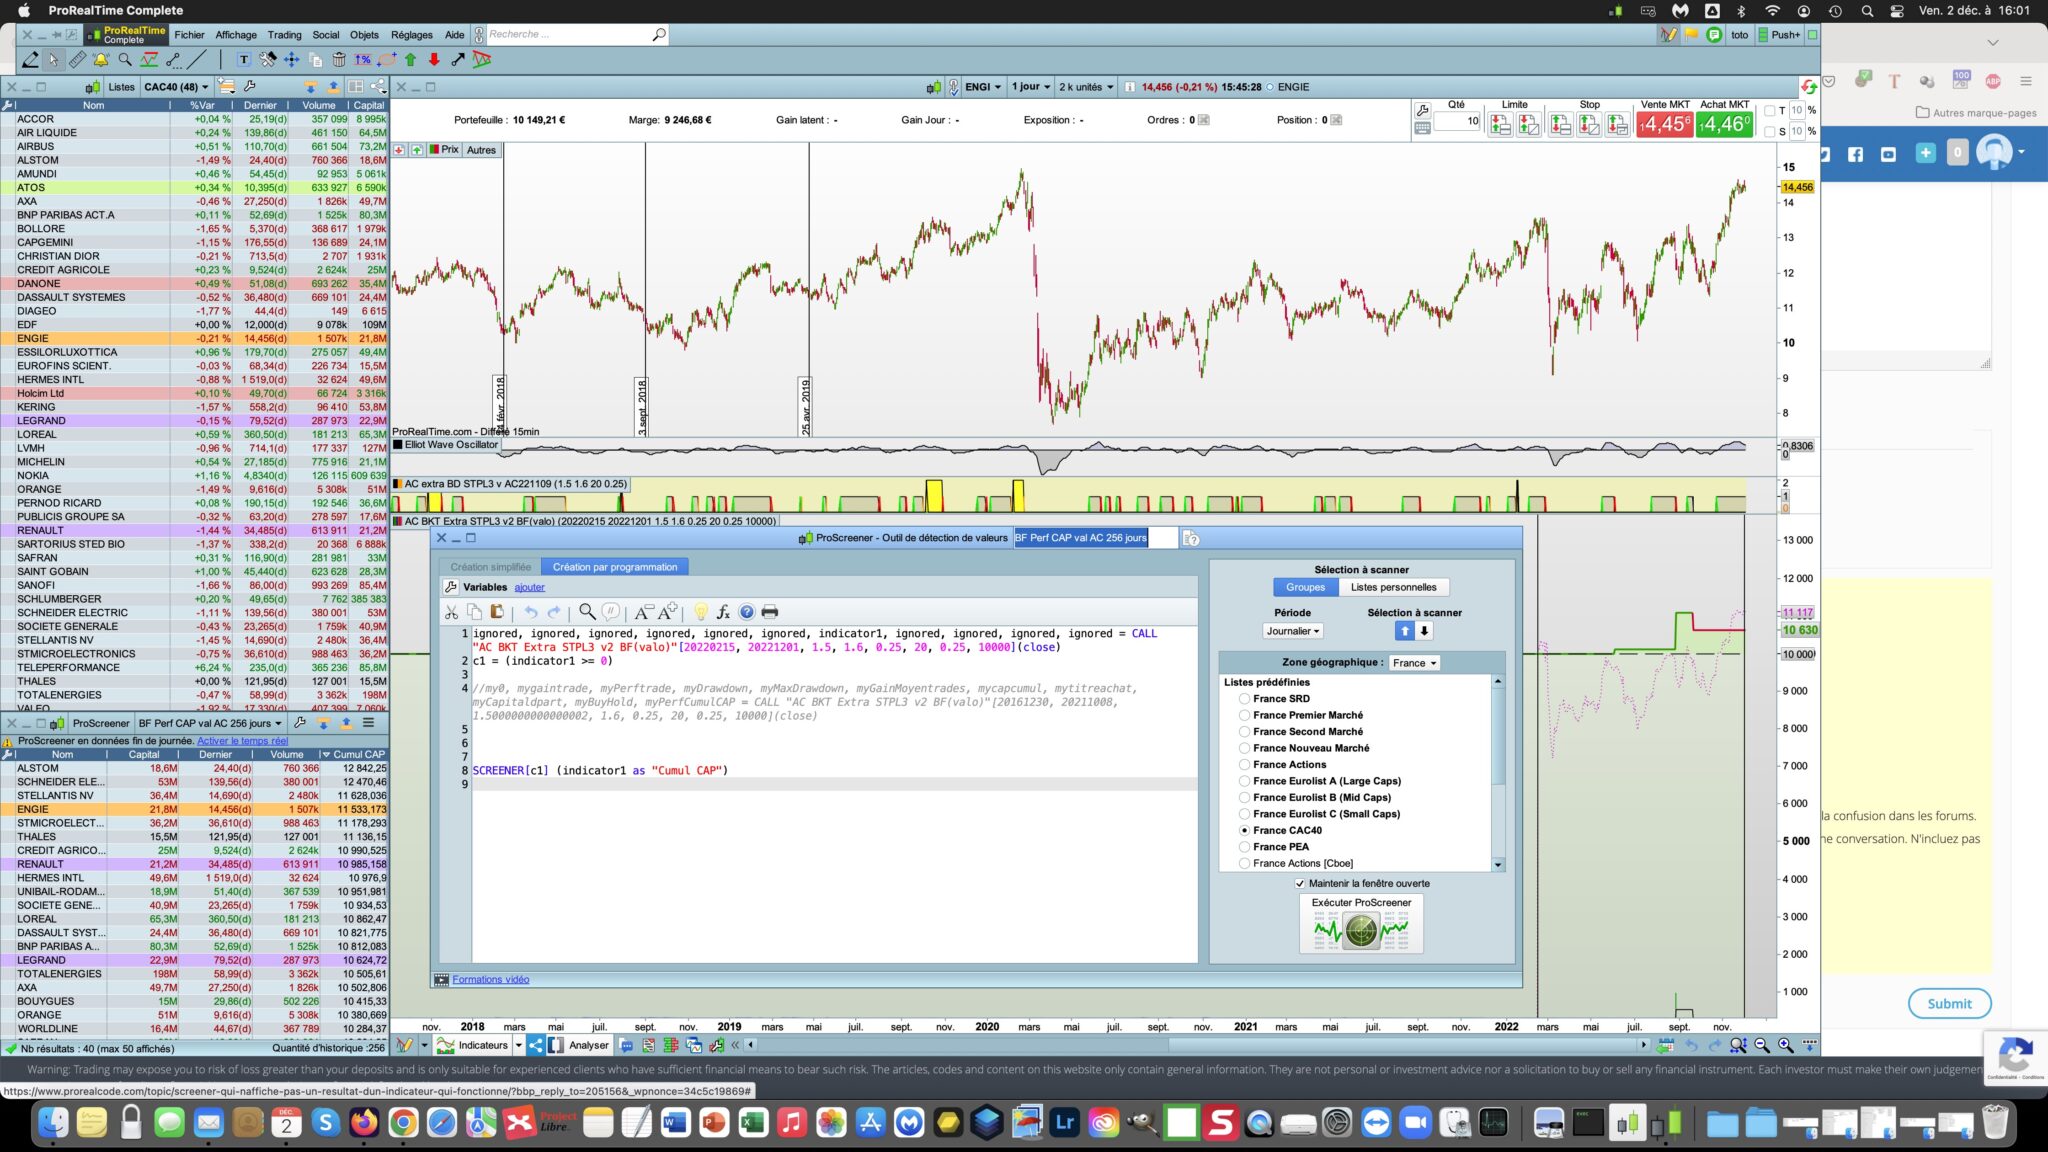
Task: Click the light bulb hint icon
Action: [x=701, y=612]
